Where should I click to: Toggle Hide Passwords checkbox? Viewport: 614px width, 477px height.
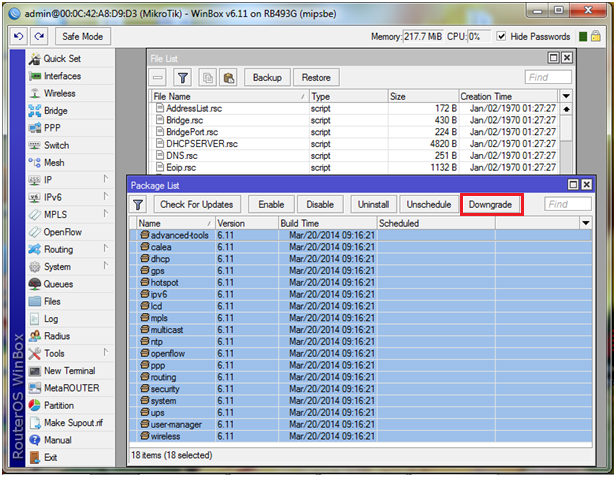(501, 36)
